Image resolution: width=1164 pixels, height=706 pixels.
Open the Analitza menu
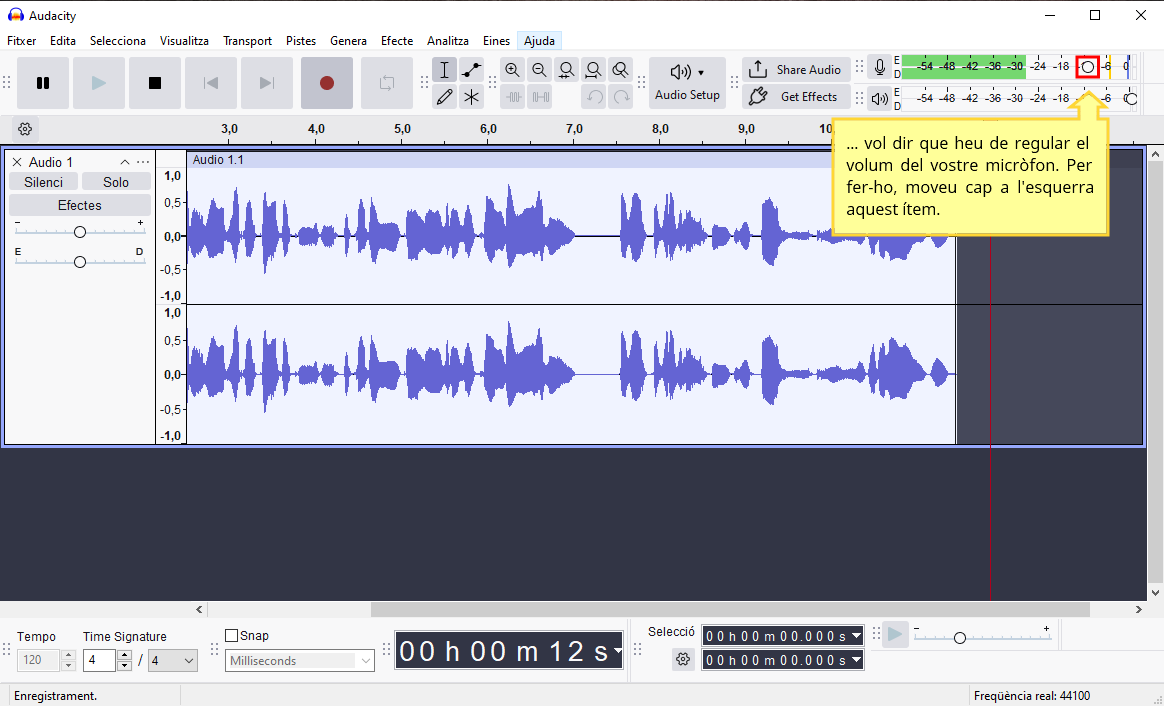[448, 41]
